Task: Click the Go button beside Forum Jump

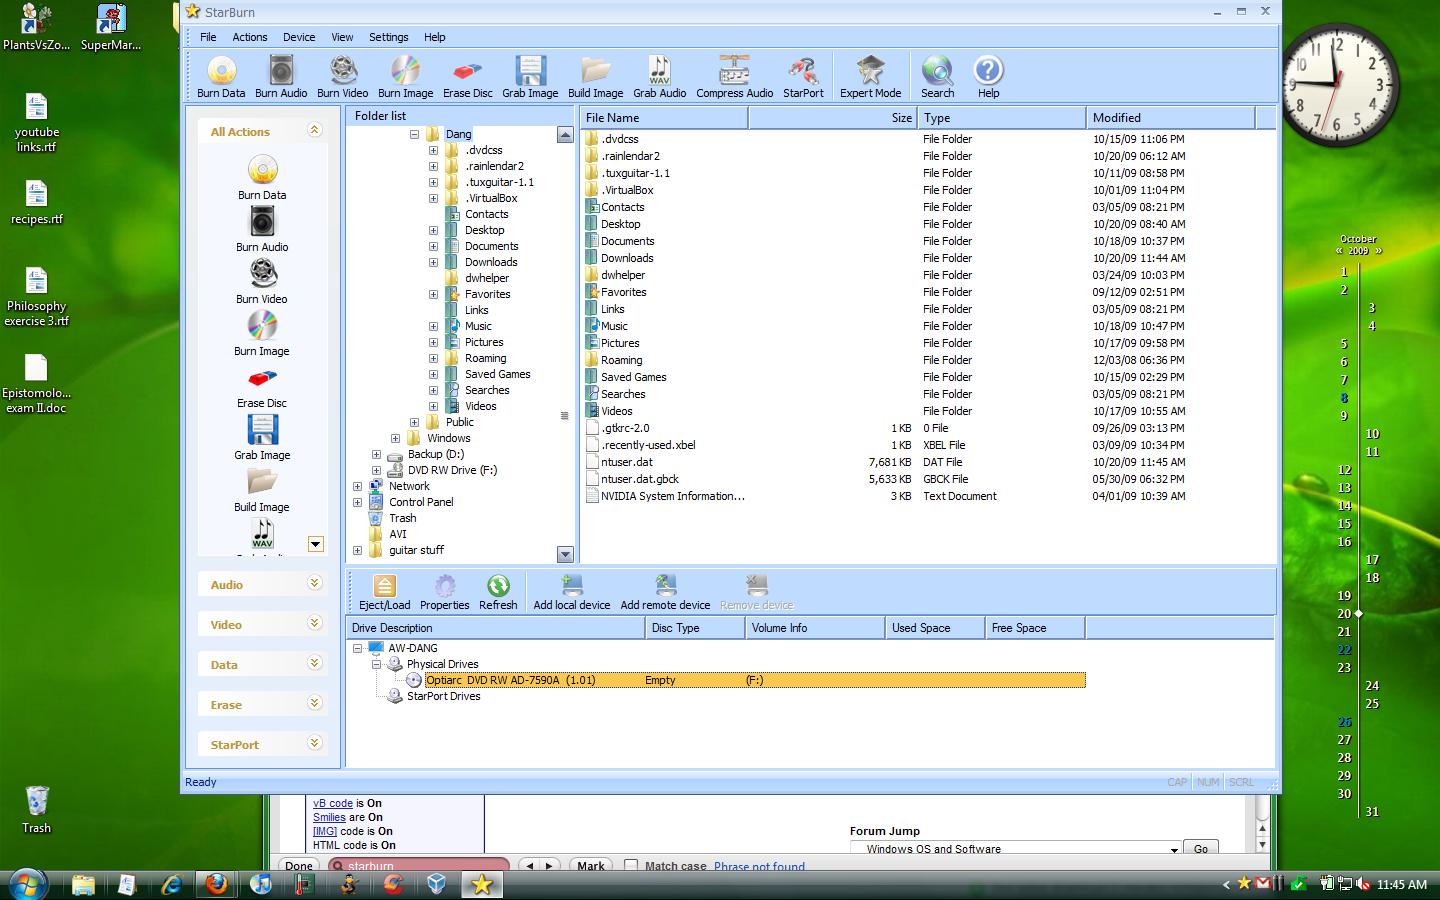Action: coord(1200,849)
